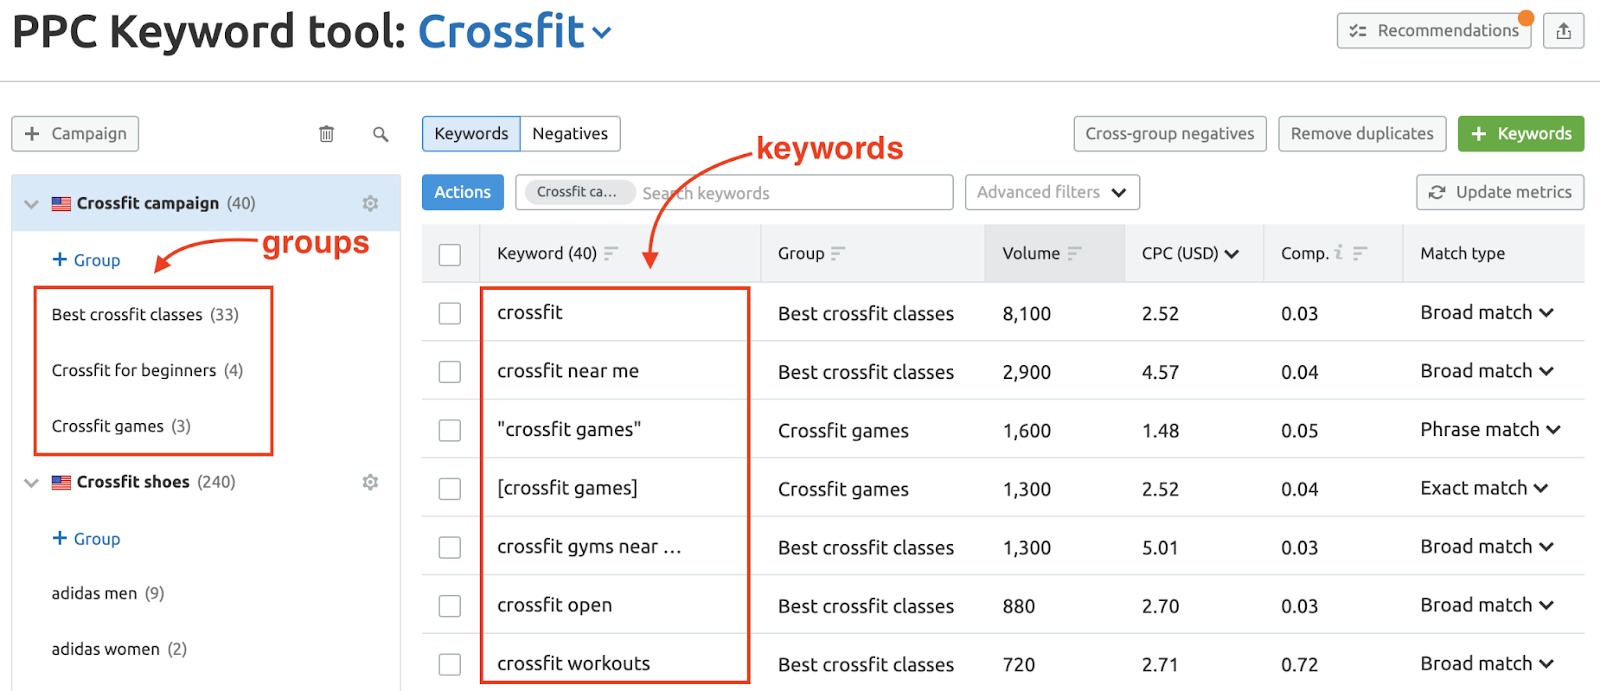Click the export share icon top right
1600x691 pixels.
pyautogui.click(x=1563, y=31)
